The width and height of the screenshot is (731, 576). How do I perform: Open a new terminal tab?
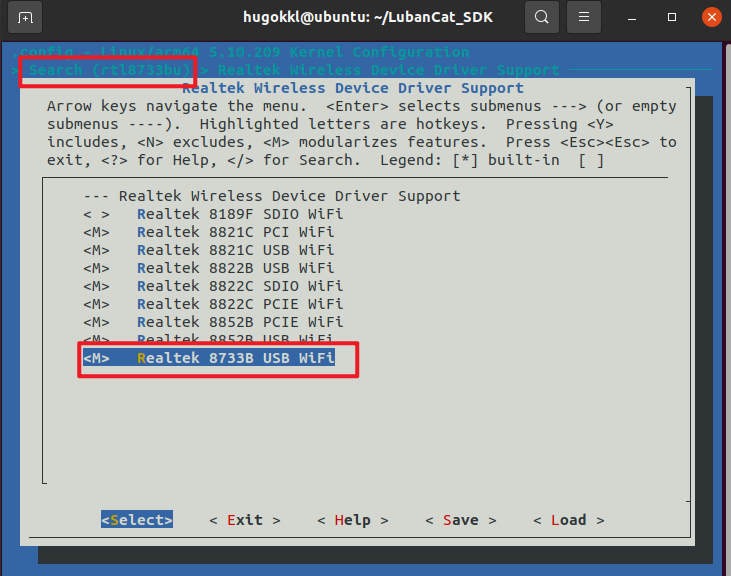pos(24,17)
